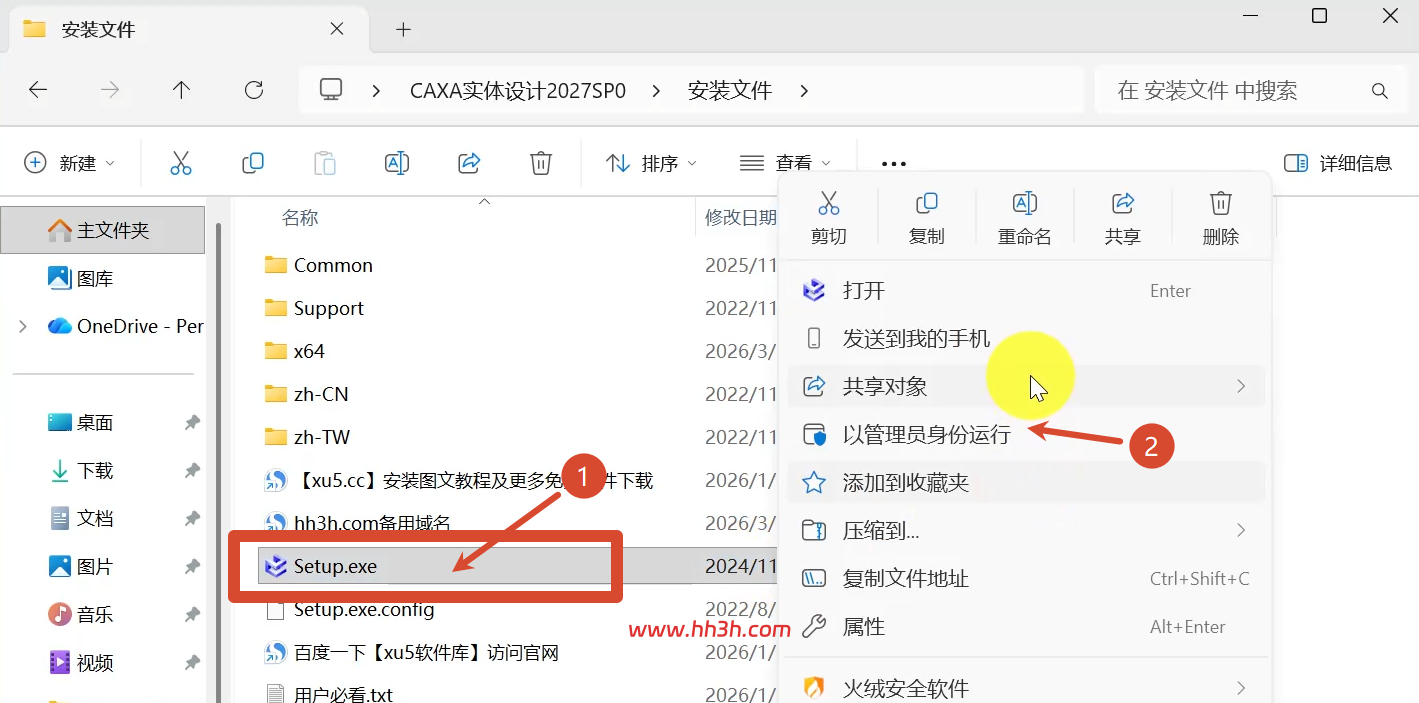Screen dimensions: 1419x703
Task: Click the toolbar Copy icon
Action: pyautogui.click(x=253, y=163)
